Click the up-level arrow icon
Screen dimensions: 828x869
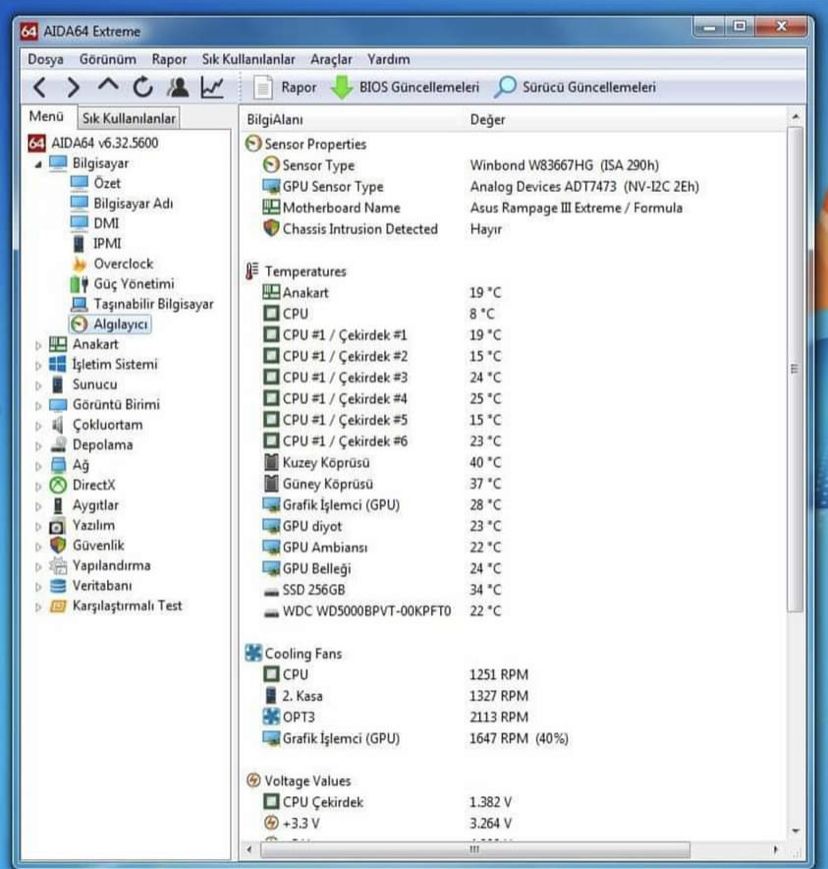click(x=108, y=85)
